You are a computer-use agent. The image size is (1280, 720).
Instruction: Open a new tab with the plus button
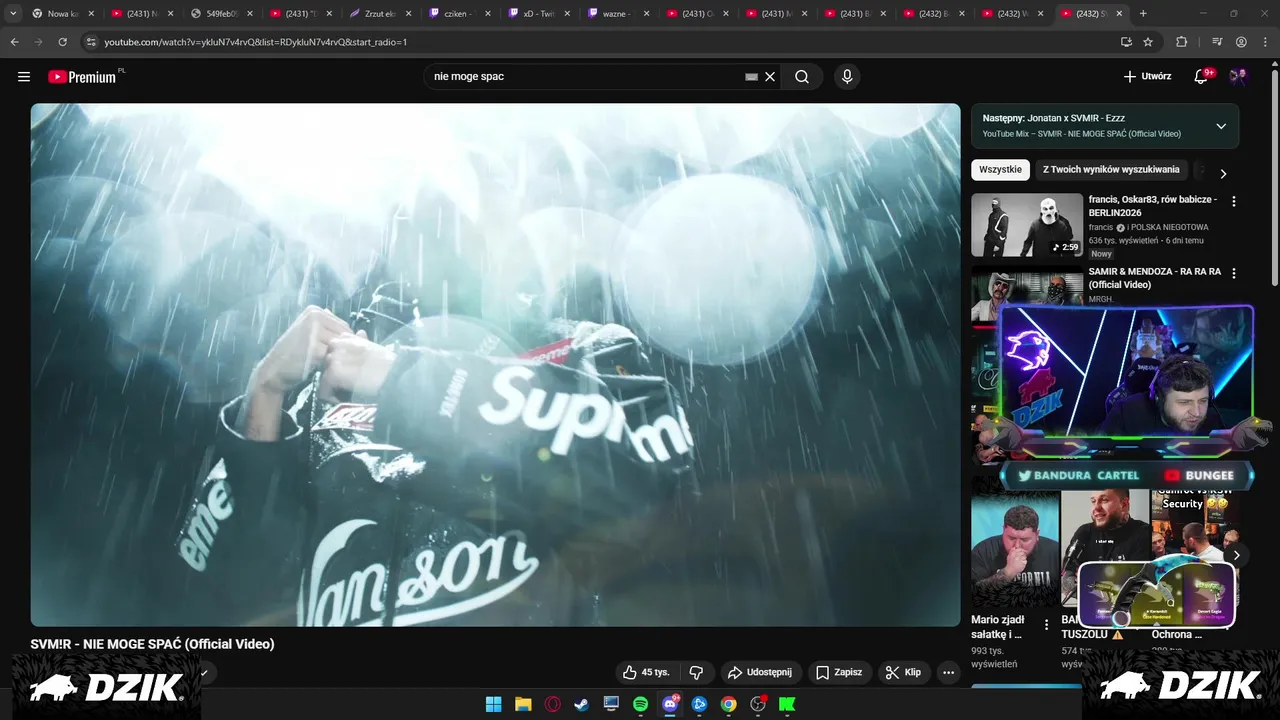tap(1143, 14)
